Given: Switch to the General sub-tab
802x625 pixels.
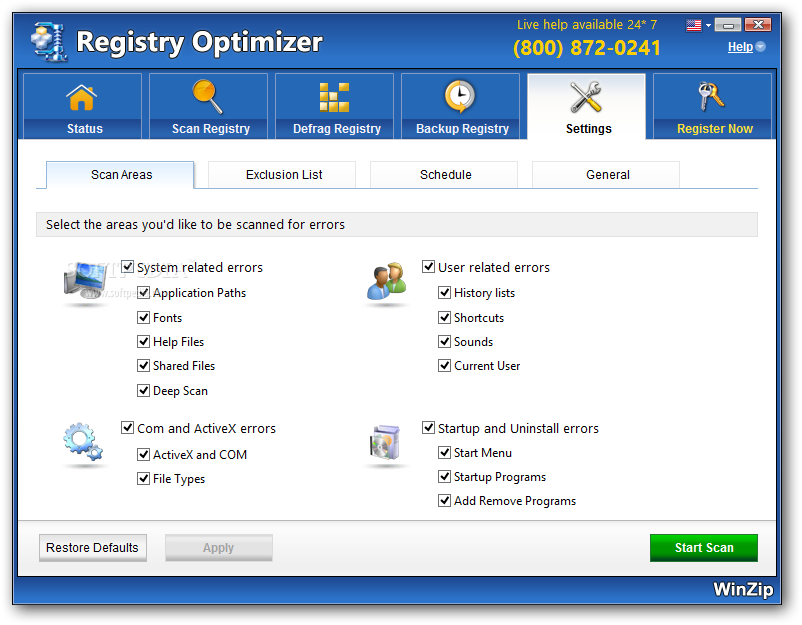Looking at the screenshot, I should click(x=606, y=175).
